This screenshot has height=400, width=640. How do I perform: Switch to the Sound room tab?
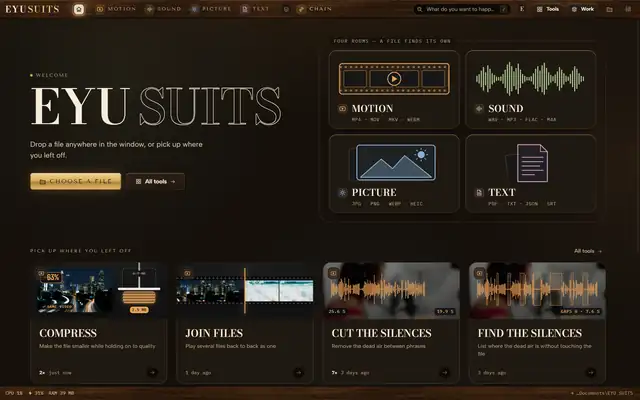pyautogui.click(x=163, y=9)
